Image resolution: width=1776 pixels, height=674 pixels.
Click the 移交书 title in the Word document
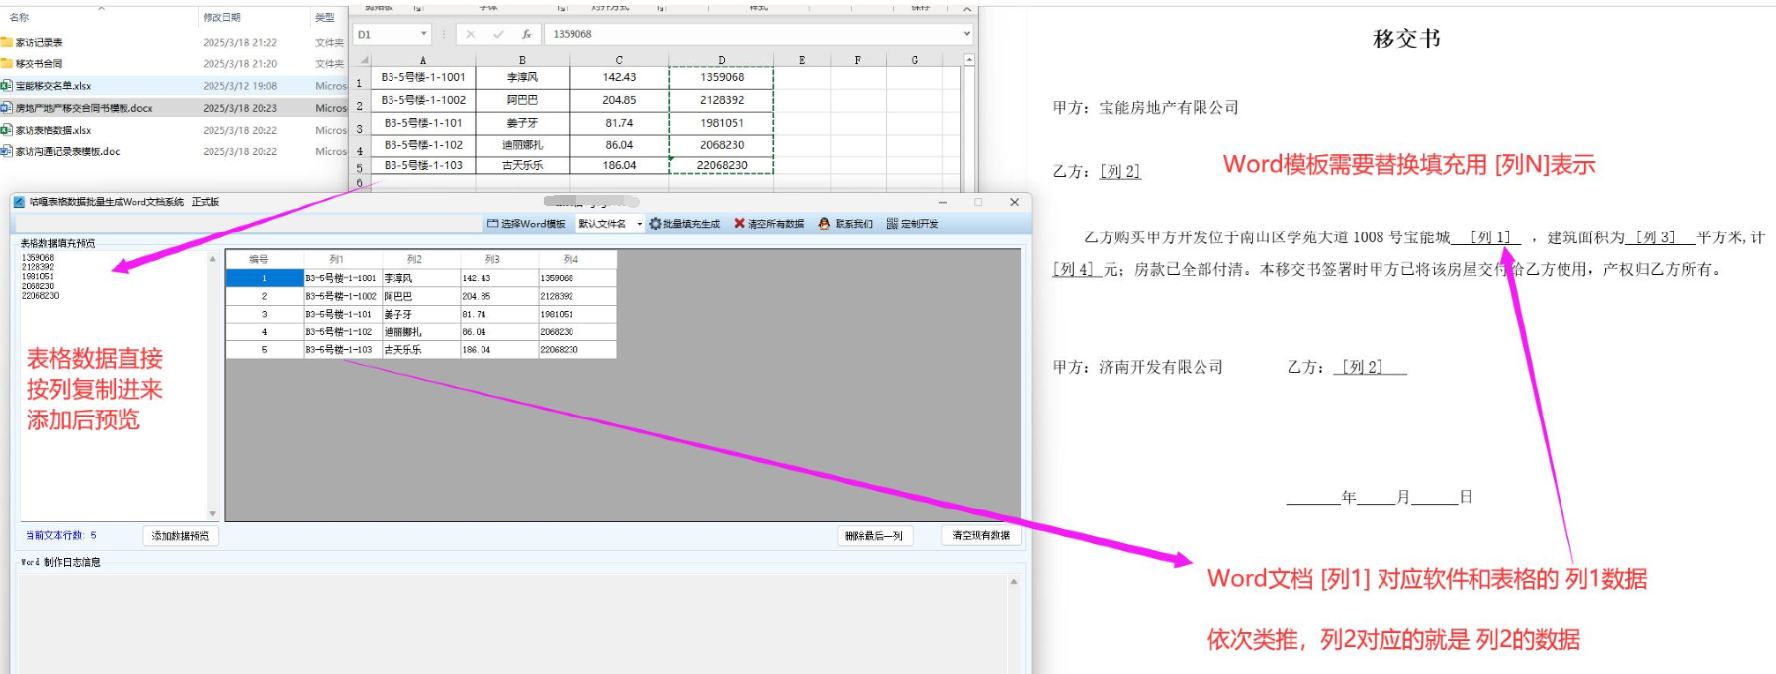1407,39
